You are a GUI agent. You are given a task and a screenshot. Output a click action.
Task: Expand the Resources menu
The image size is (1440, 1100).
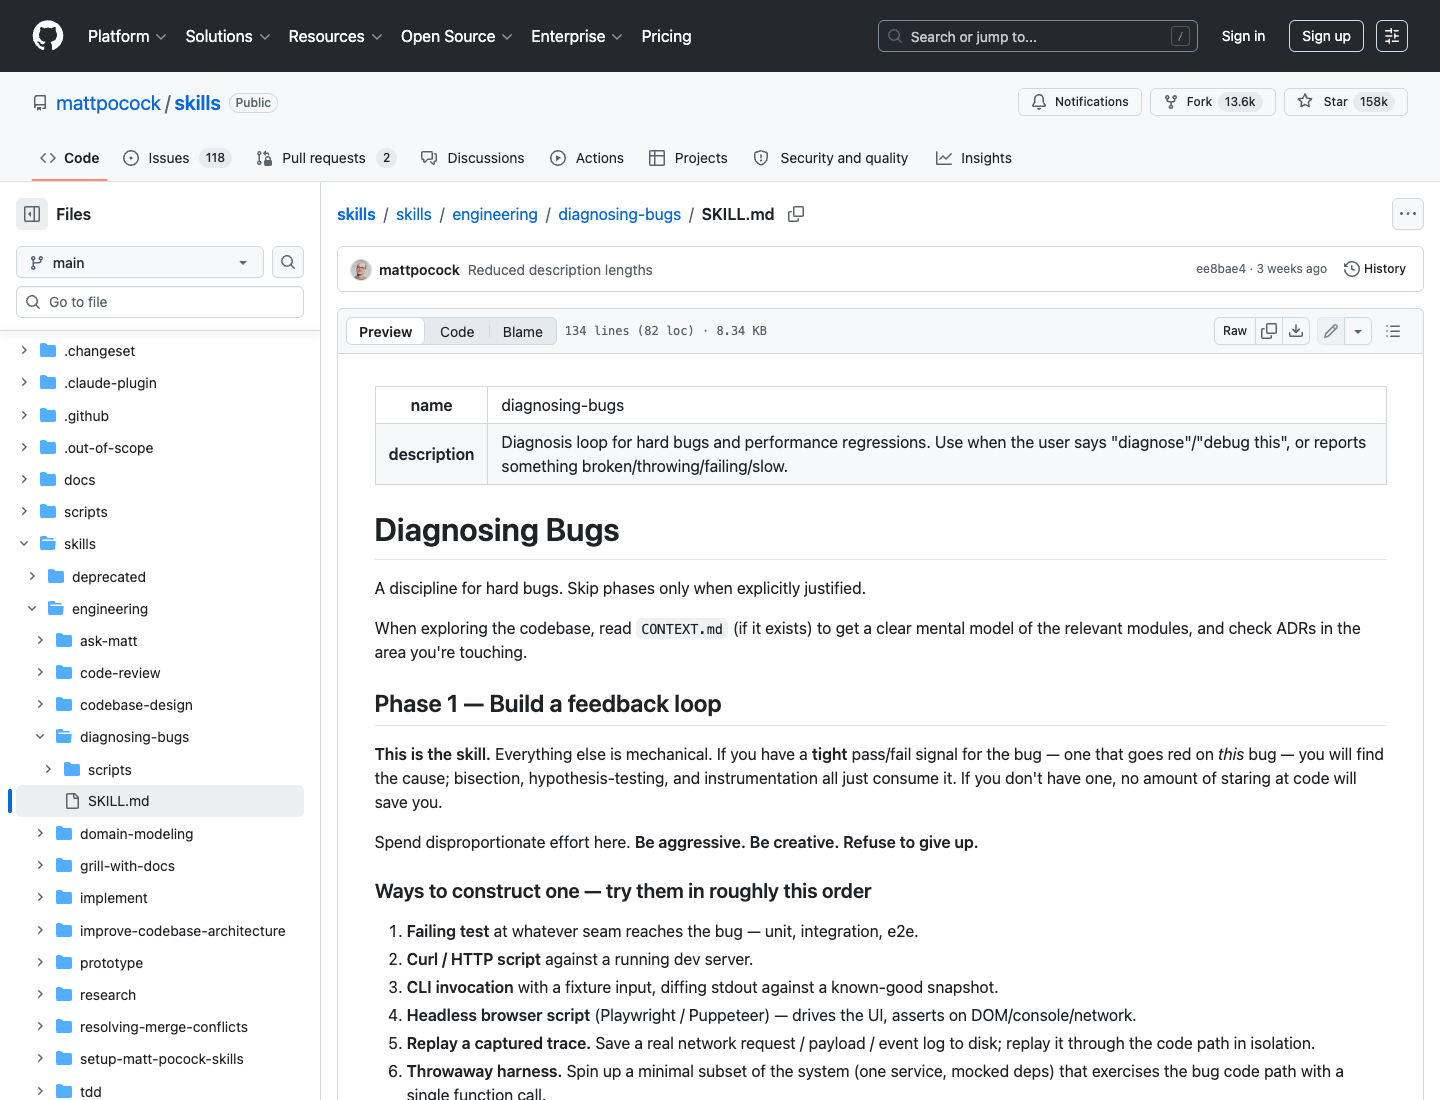click(335, 36)
